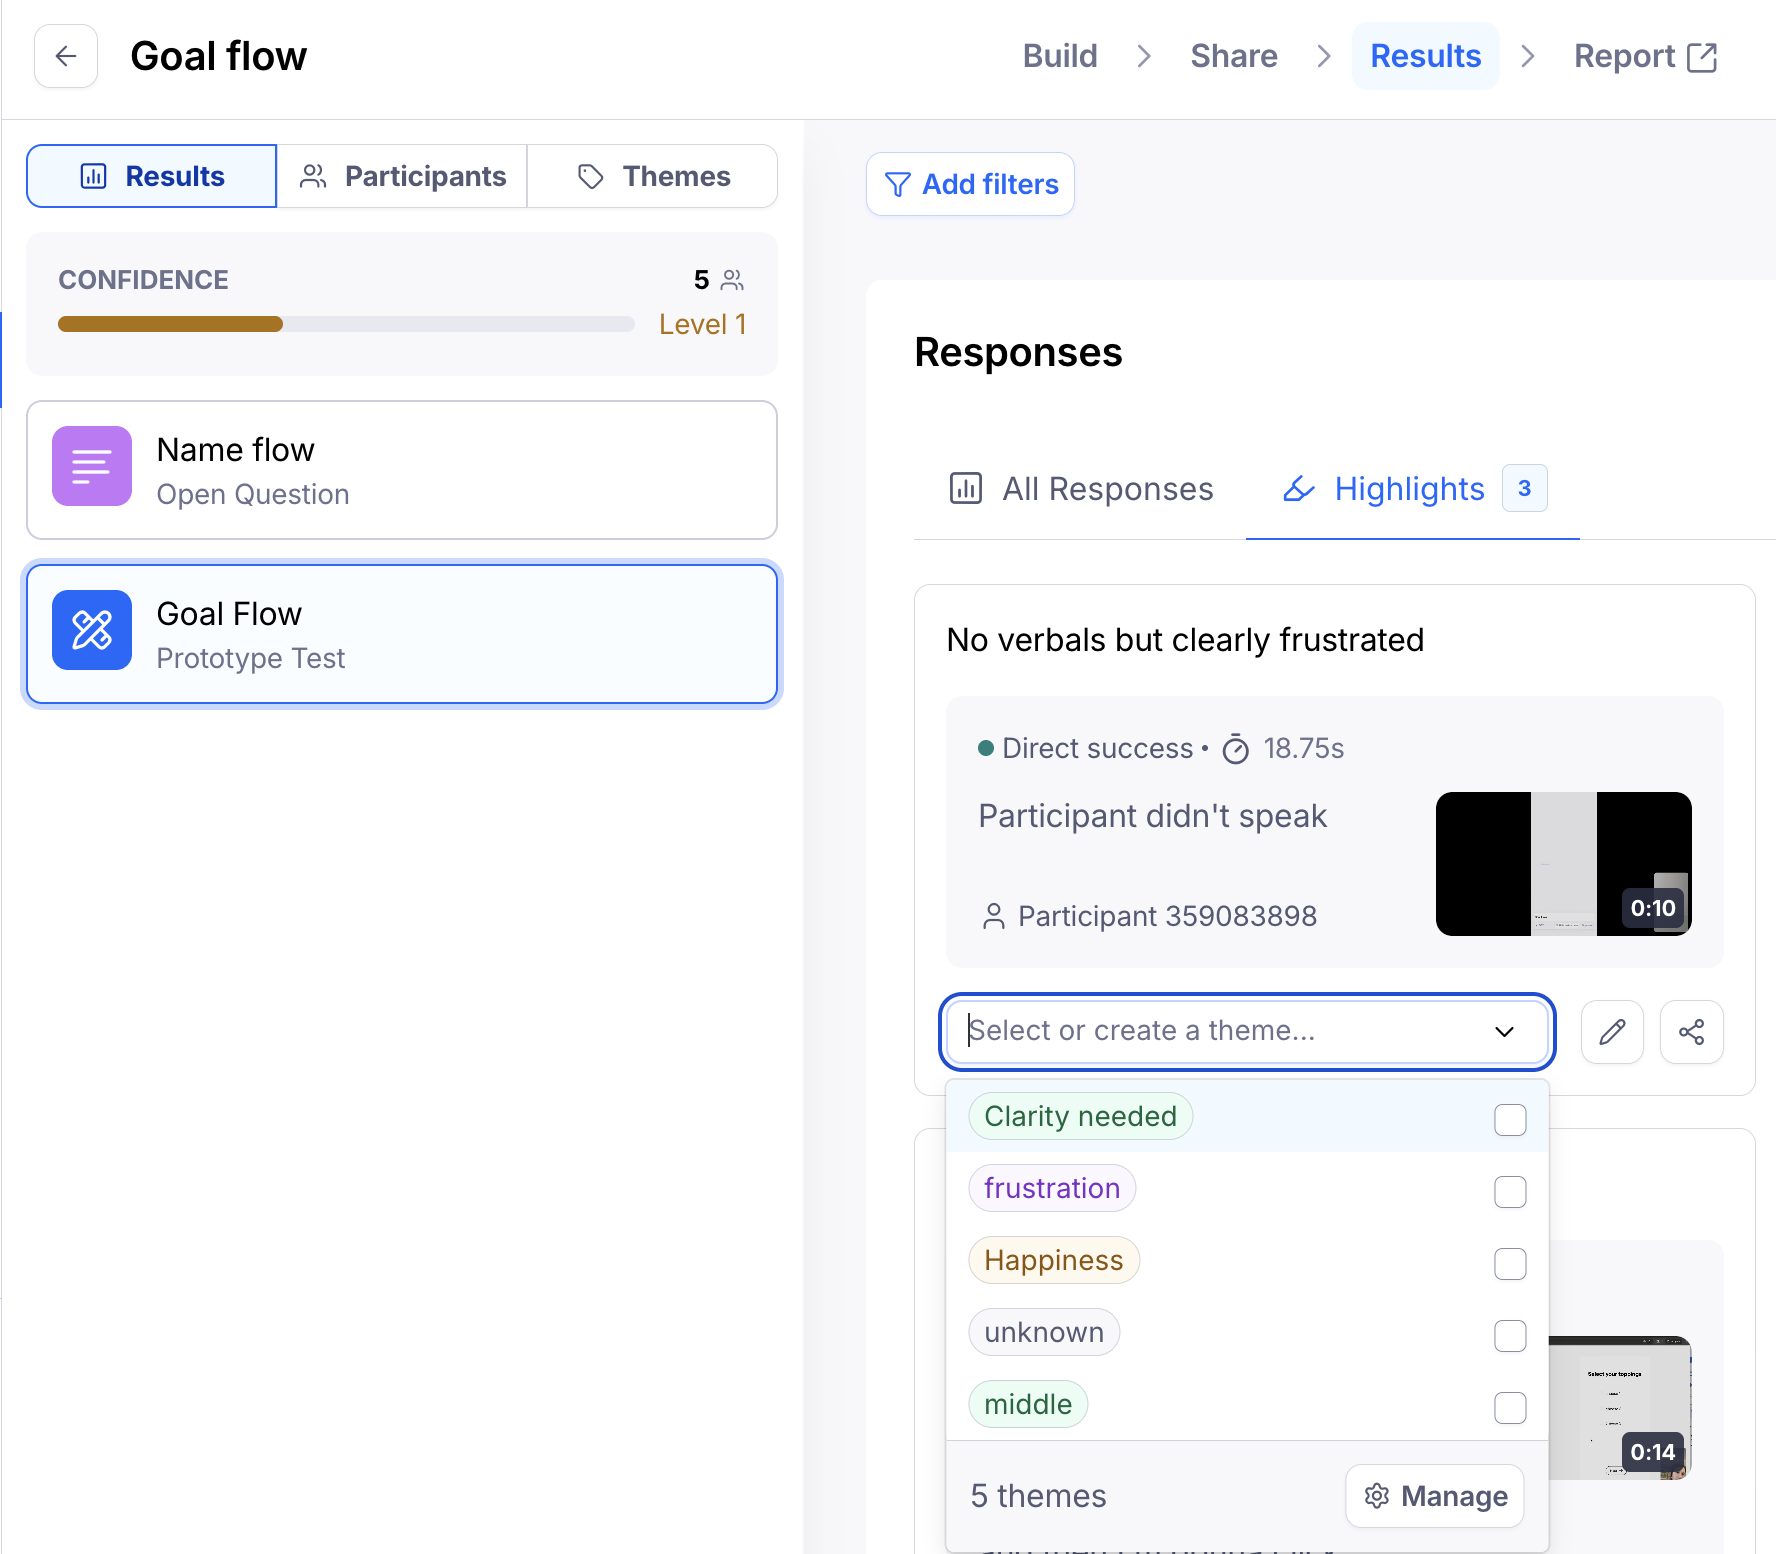Play the 0:10 participant video thumbnail
The height and width of the screenshot is (1554, 1776).
pos(1563,864)
